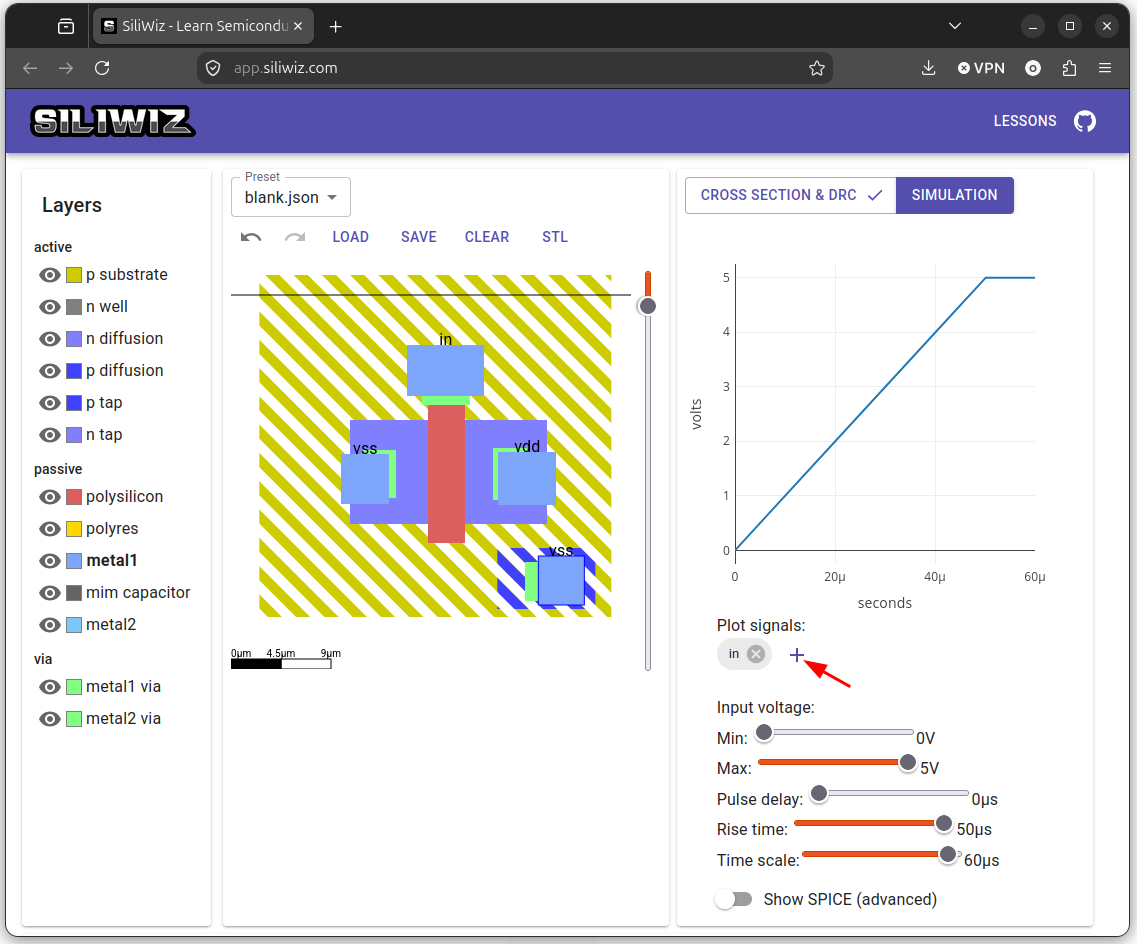The height and width of the screenshot is (944, 1137).
Task: Switch to Cross Section & DRC tab
Action: [790, 195]
